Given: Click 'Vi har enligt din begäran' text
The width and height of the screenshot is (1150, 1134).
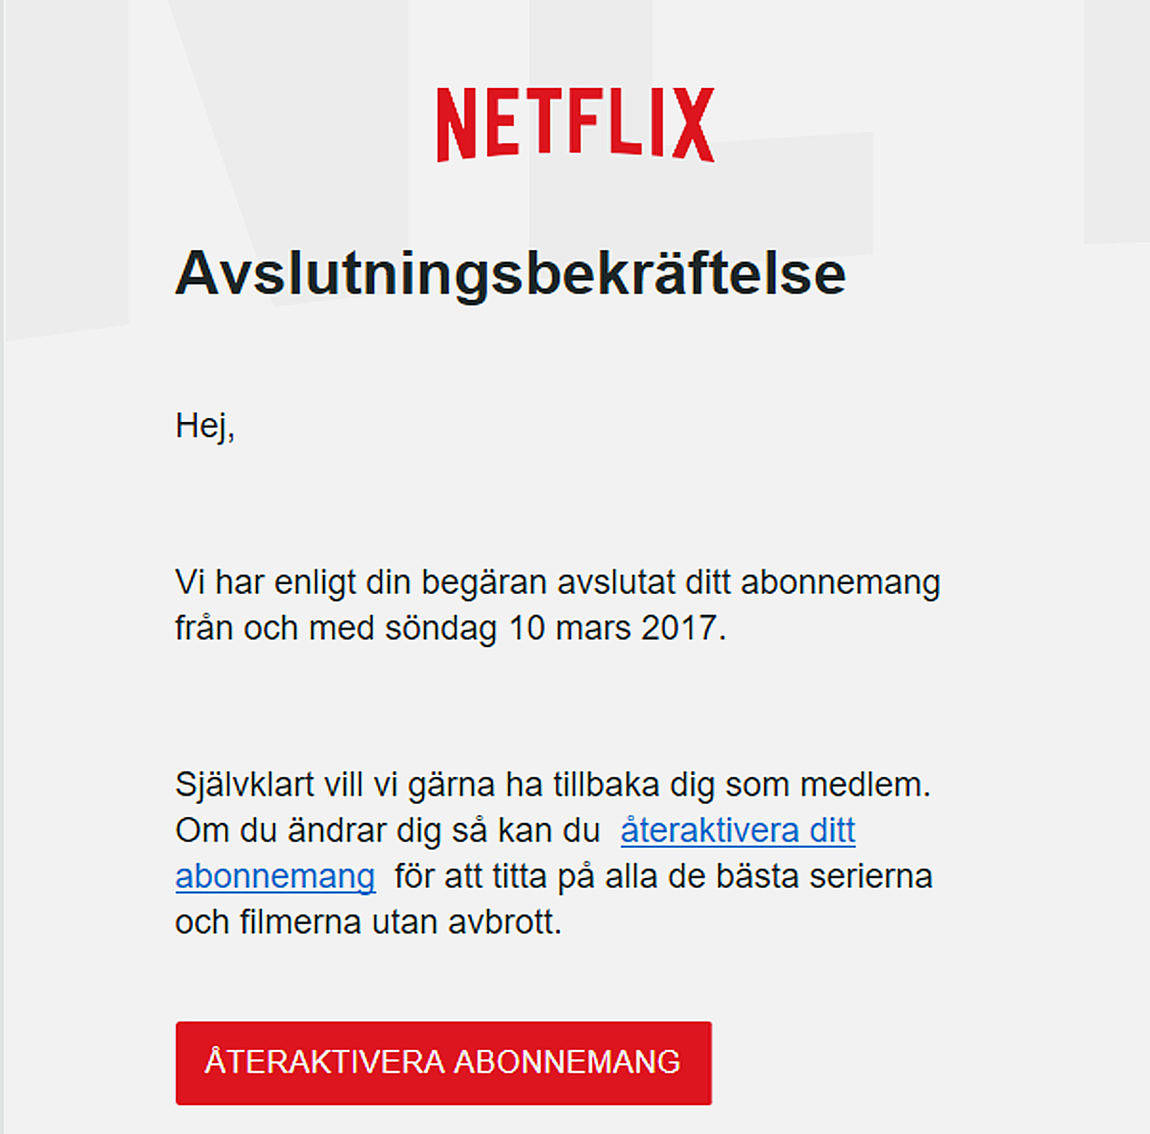Looking at the screenshot, I should click(x=361, y=582).
